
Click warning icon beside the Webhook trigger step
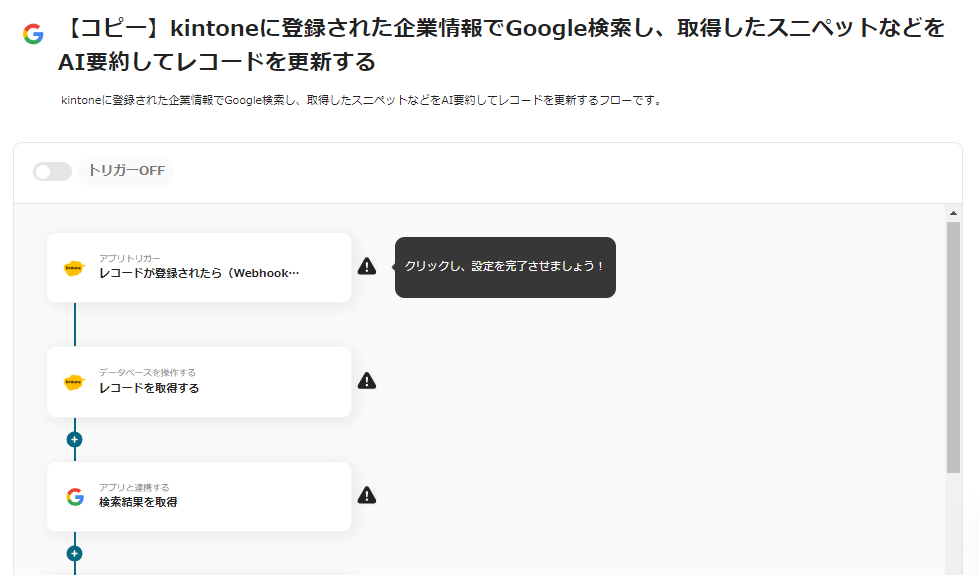coord(367,266)
